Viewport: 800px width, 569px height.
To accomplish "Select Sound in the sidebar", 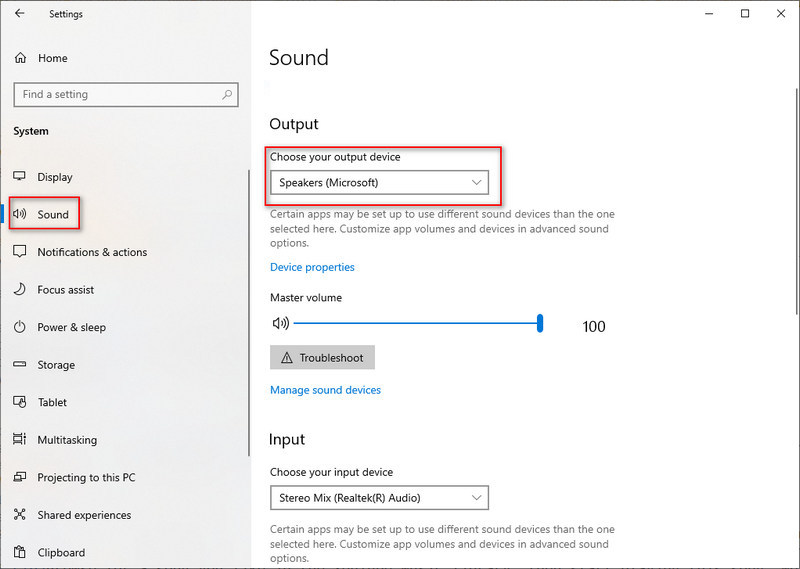I will tap(53, 214).
